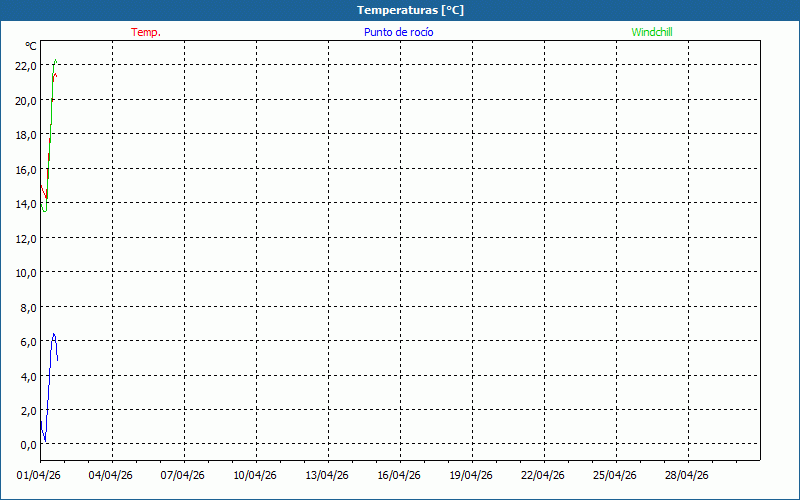Select the green Windchill legend label
Viewport: 800px width, 500px height.
[x=652, y=32]
